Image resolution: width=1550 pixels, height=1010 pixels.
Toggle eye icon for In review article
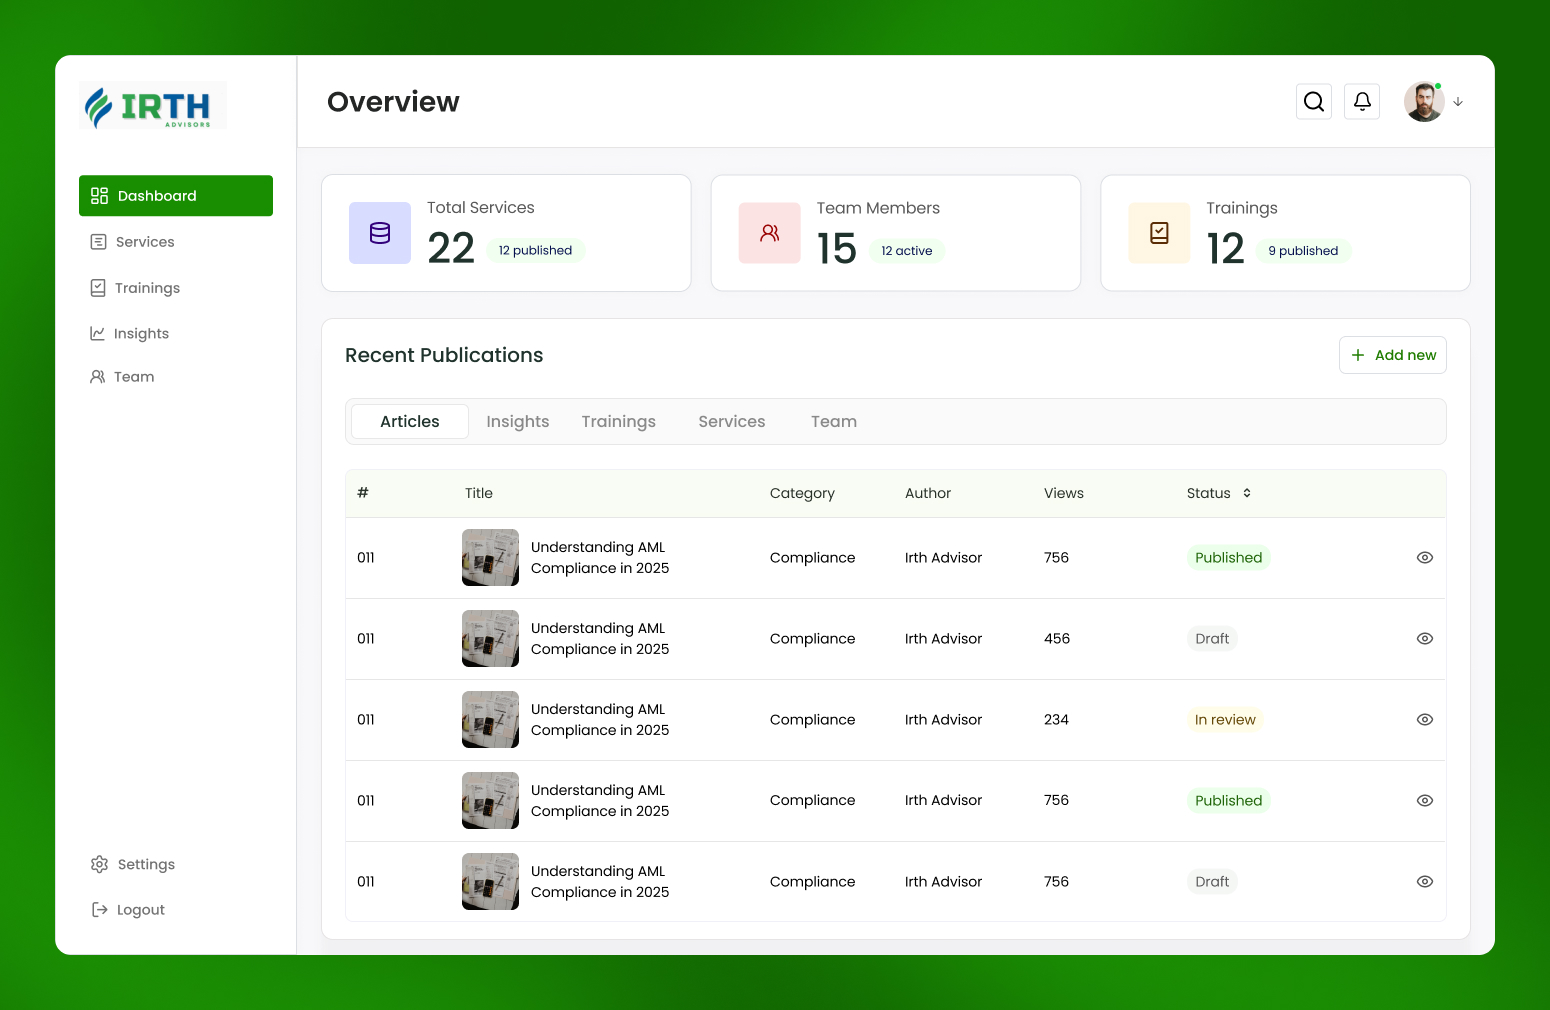(x=1424, y=720)
